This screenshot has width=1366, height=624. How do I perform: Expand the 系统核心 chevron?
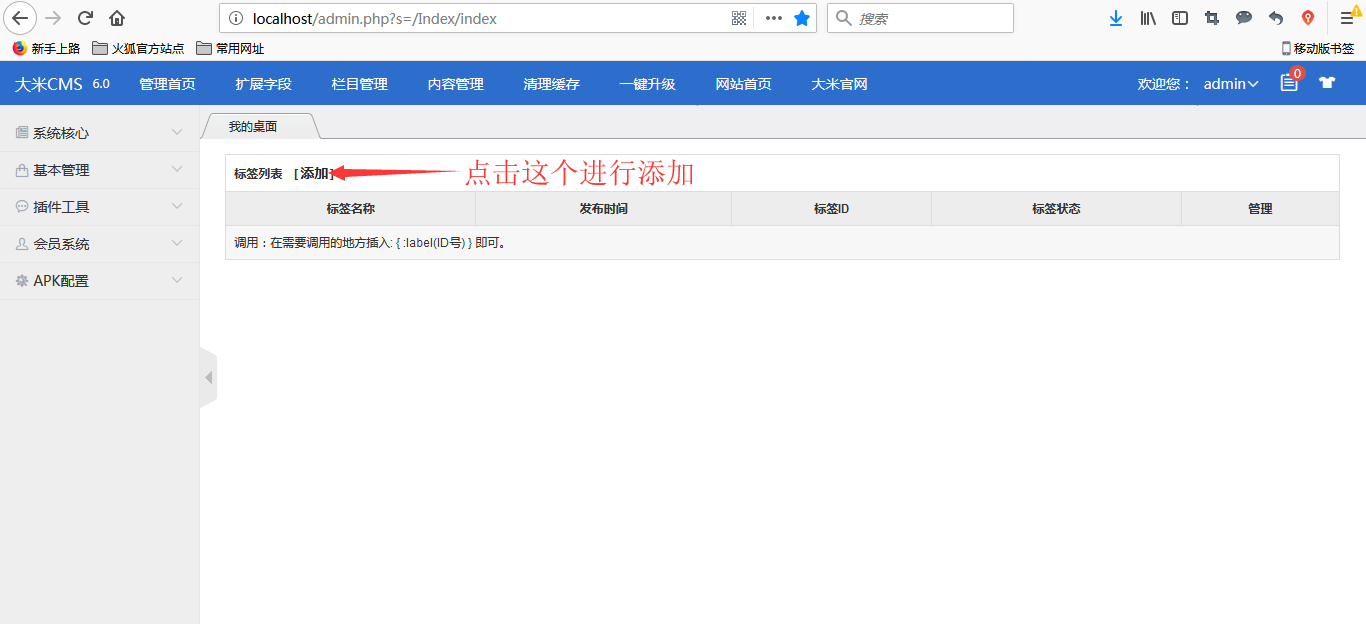pyautogui.click(x=177, y=132)
